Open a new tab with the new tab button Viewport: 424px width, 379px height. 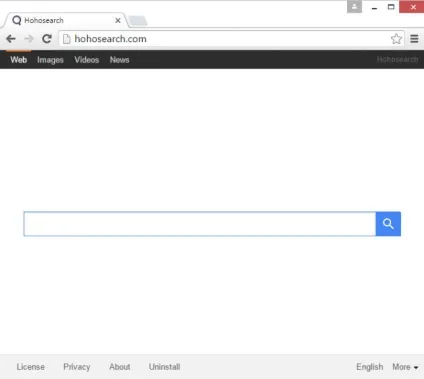[138, 21]
